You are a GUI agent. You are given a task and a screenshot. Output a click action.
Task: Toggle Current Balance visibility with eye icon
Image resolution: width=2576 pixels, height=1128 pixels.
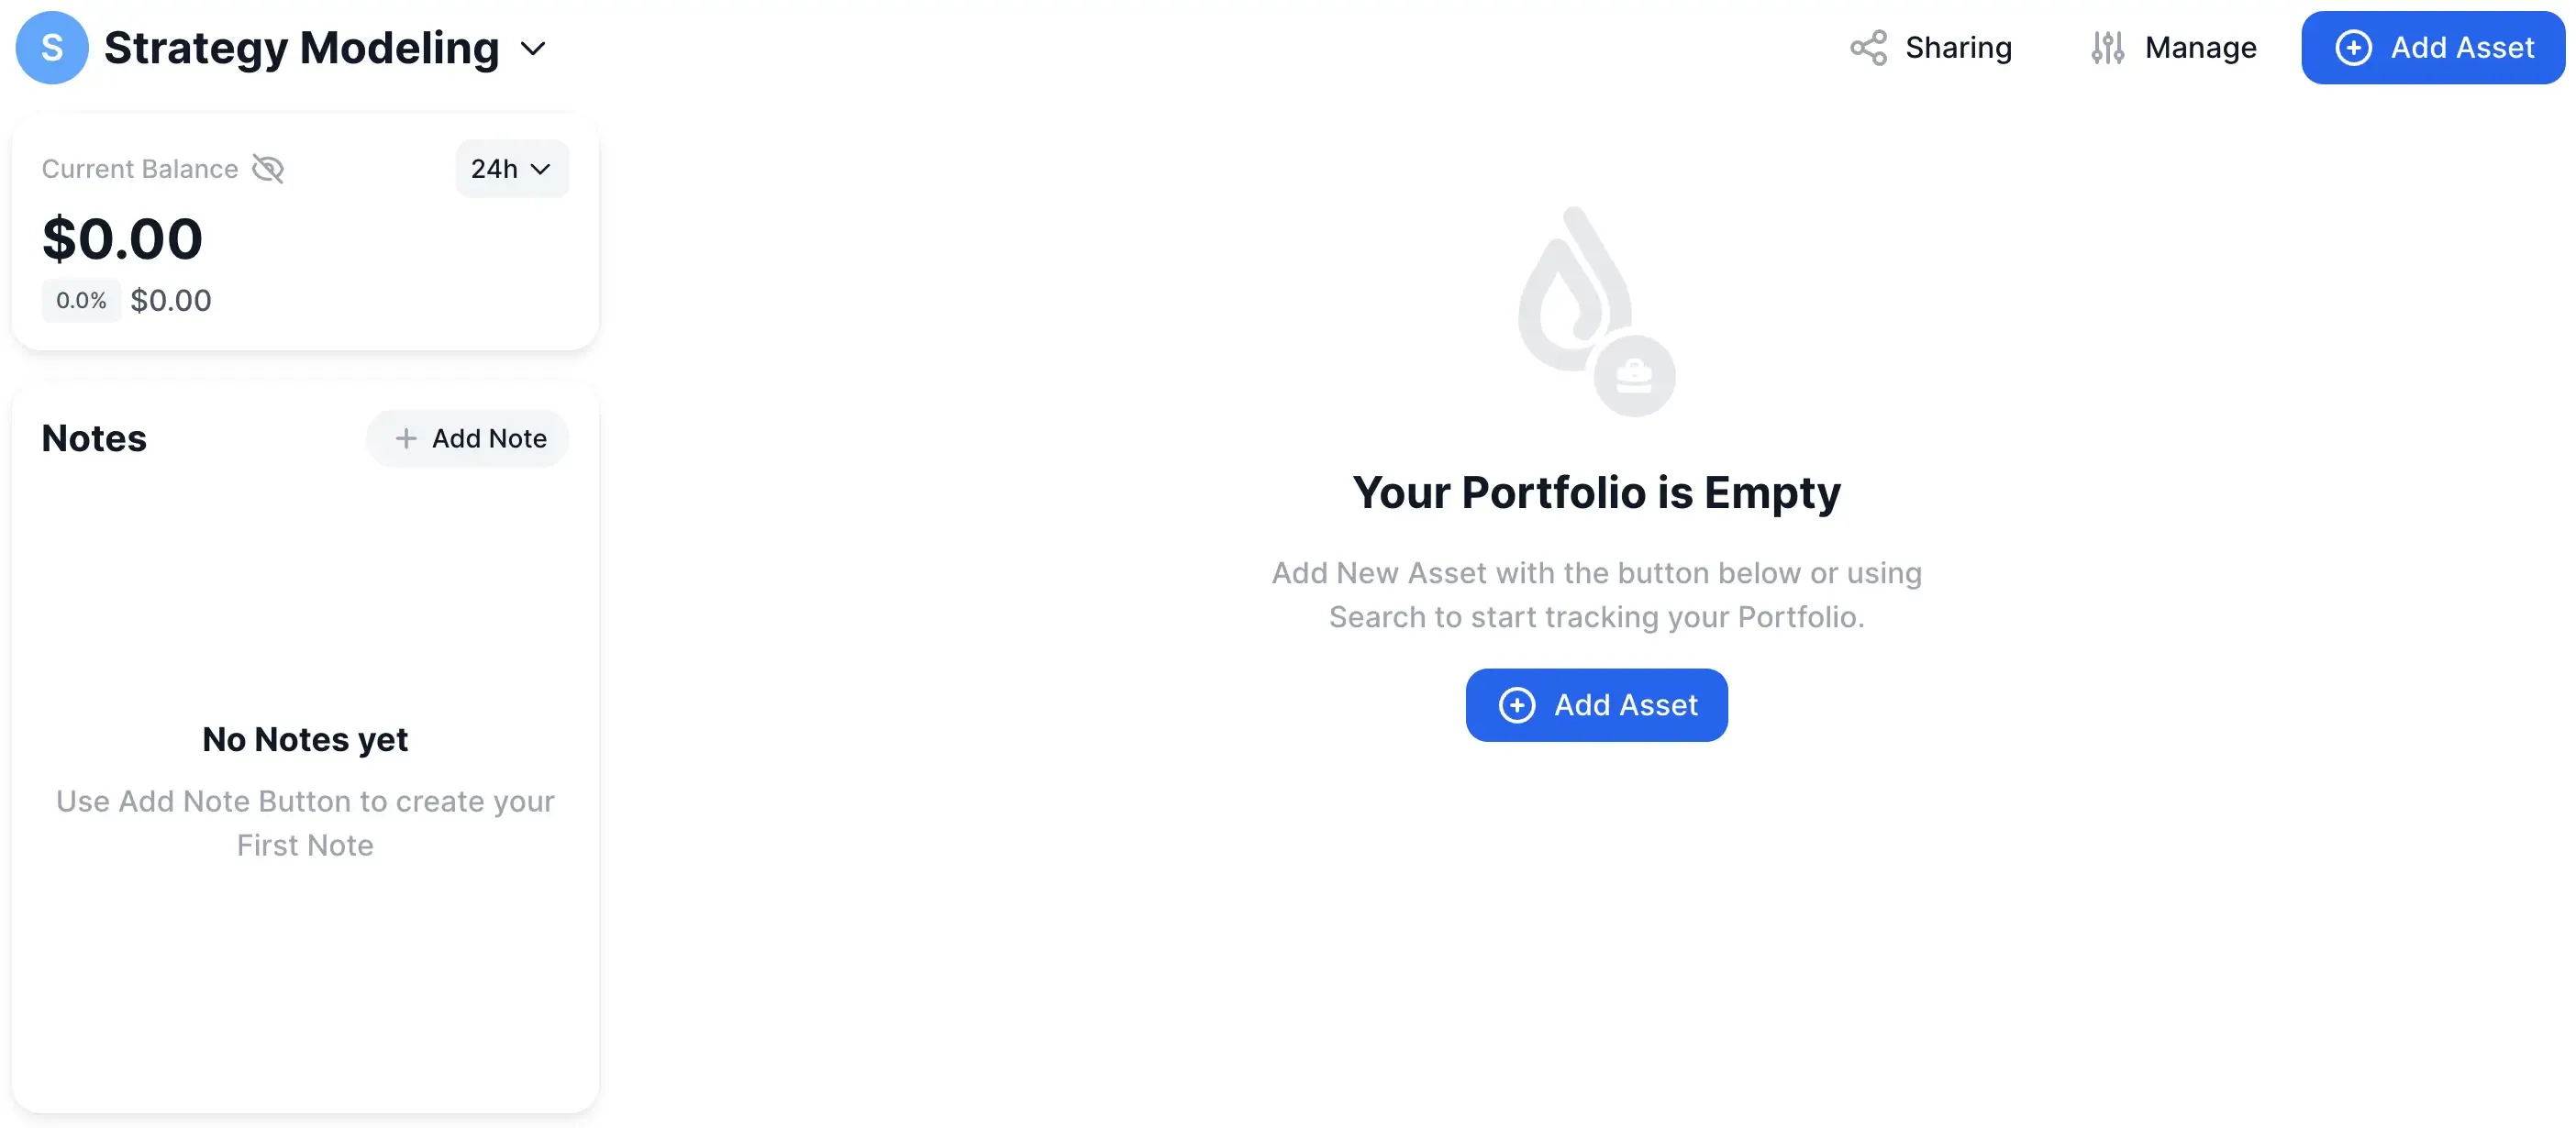tap(268, 168)
